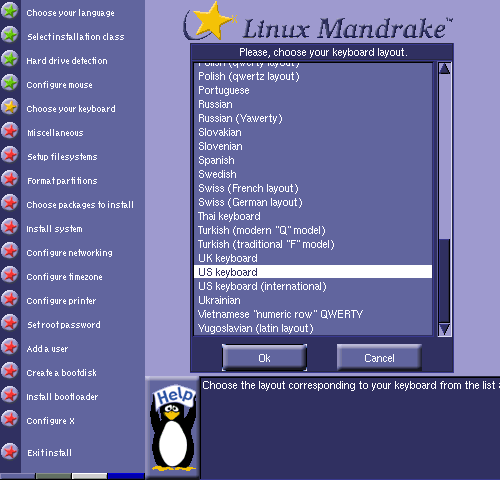
Task: Open the Configure networking step label
Action: (69, 253)
